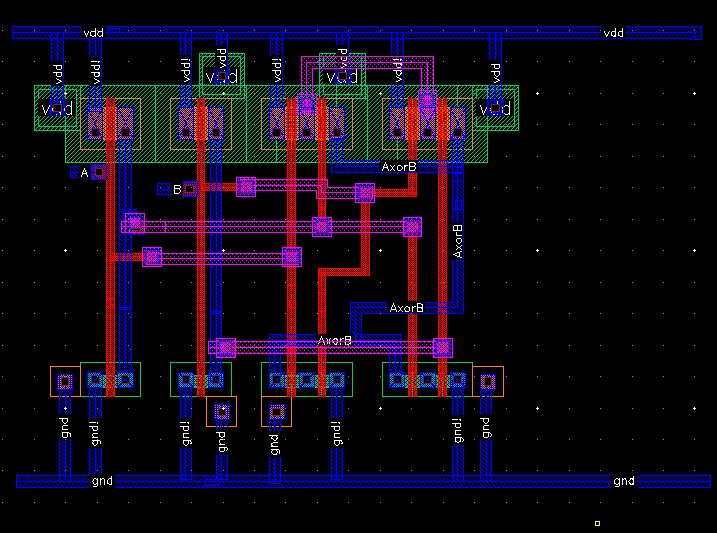Viewport: 717px width, 533px height.
Task: Select the leftmost large 'vdd' well tap
Action: click(57, 108)
